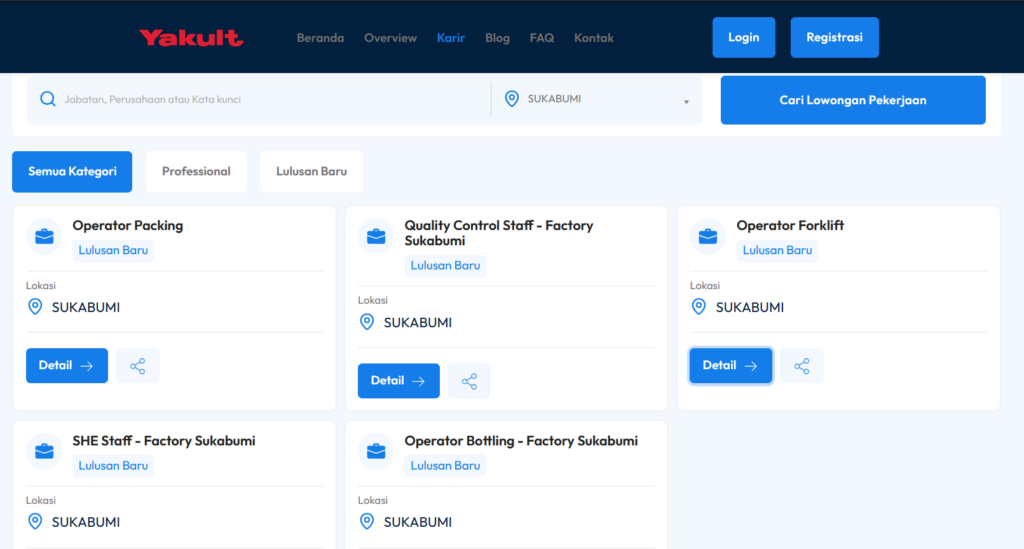Viewport: 1024px width, 549px height.
Task: Click the Registrasi button
Action: [835, 37]
